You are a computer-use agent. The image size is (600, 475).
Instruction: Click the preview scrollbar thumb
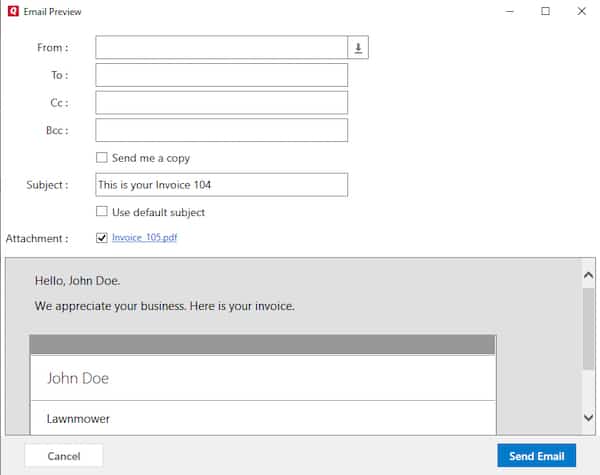588,330
